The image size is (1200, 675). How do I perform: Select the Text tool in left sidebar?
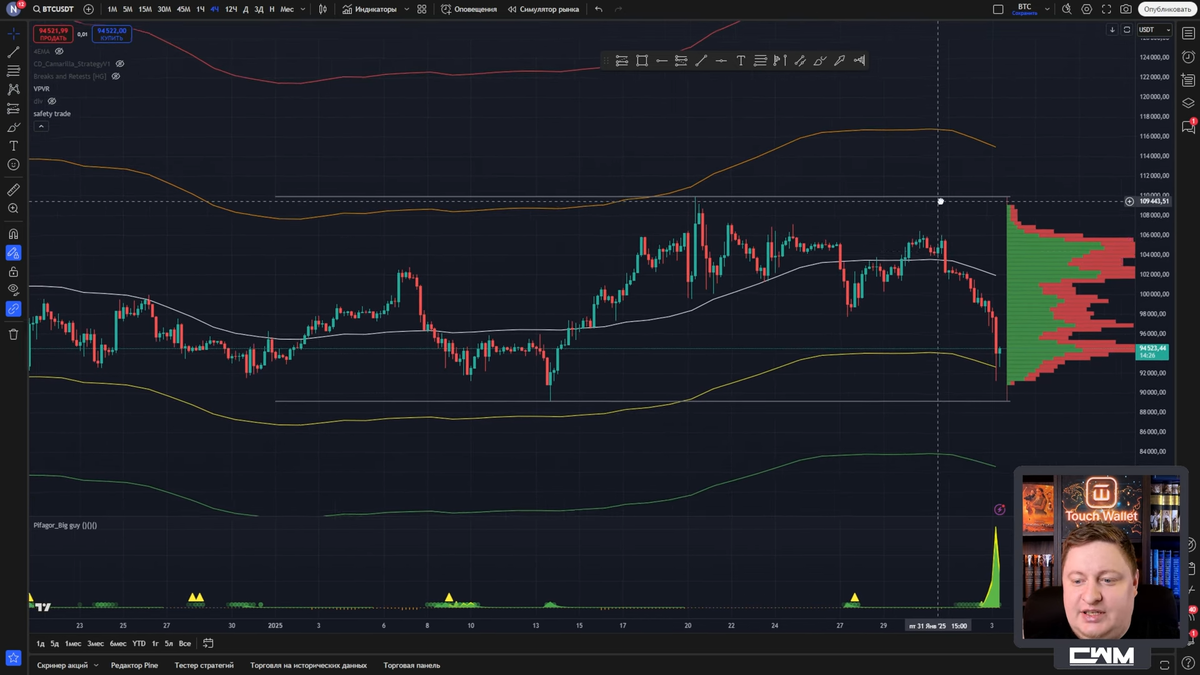pos(14,146)
